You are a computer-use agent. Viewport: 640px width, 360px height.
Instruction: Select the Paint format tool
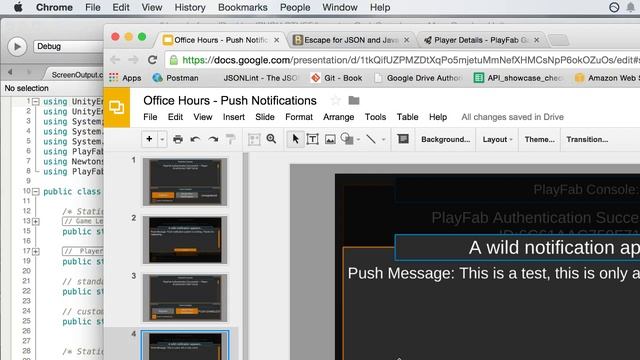pos(231,139)
